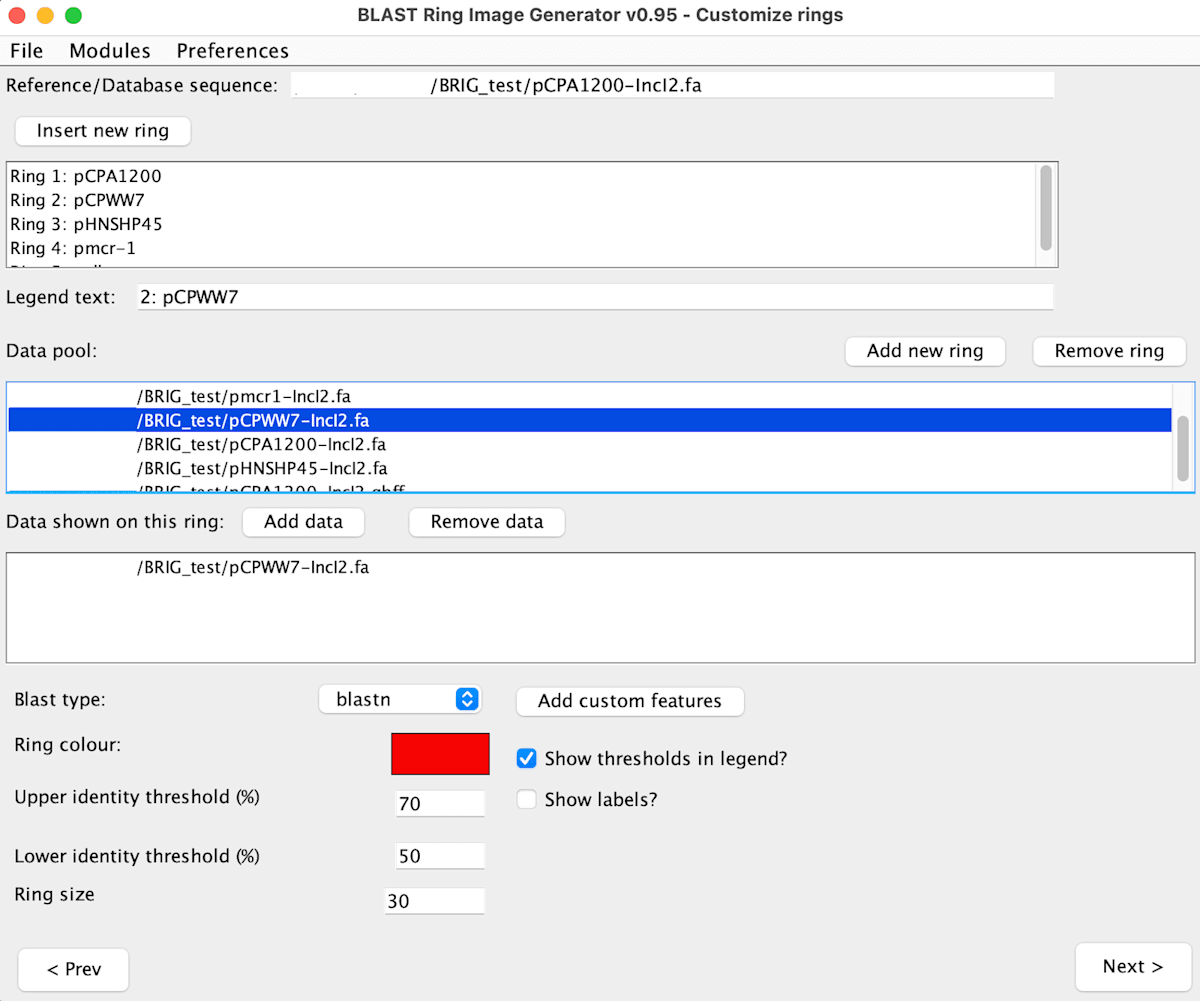Open the Preferences menu
1200x1001 pixels.
[x=233, y=50]
